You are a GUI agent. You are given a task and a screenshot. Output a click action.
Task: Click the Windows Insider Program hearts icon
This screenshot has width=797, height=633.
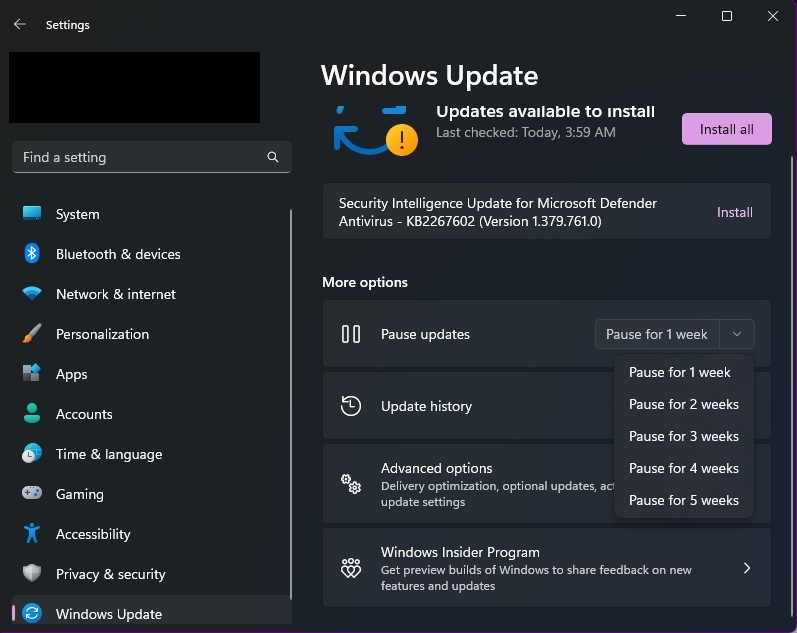pyautogui.click(x=351, y=568)
